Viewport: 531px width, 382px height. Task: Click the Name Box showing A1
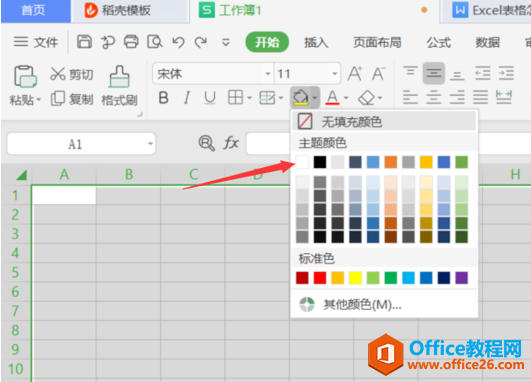tap(81, 143)
